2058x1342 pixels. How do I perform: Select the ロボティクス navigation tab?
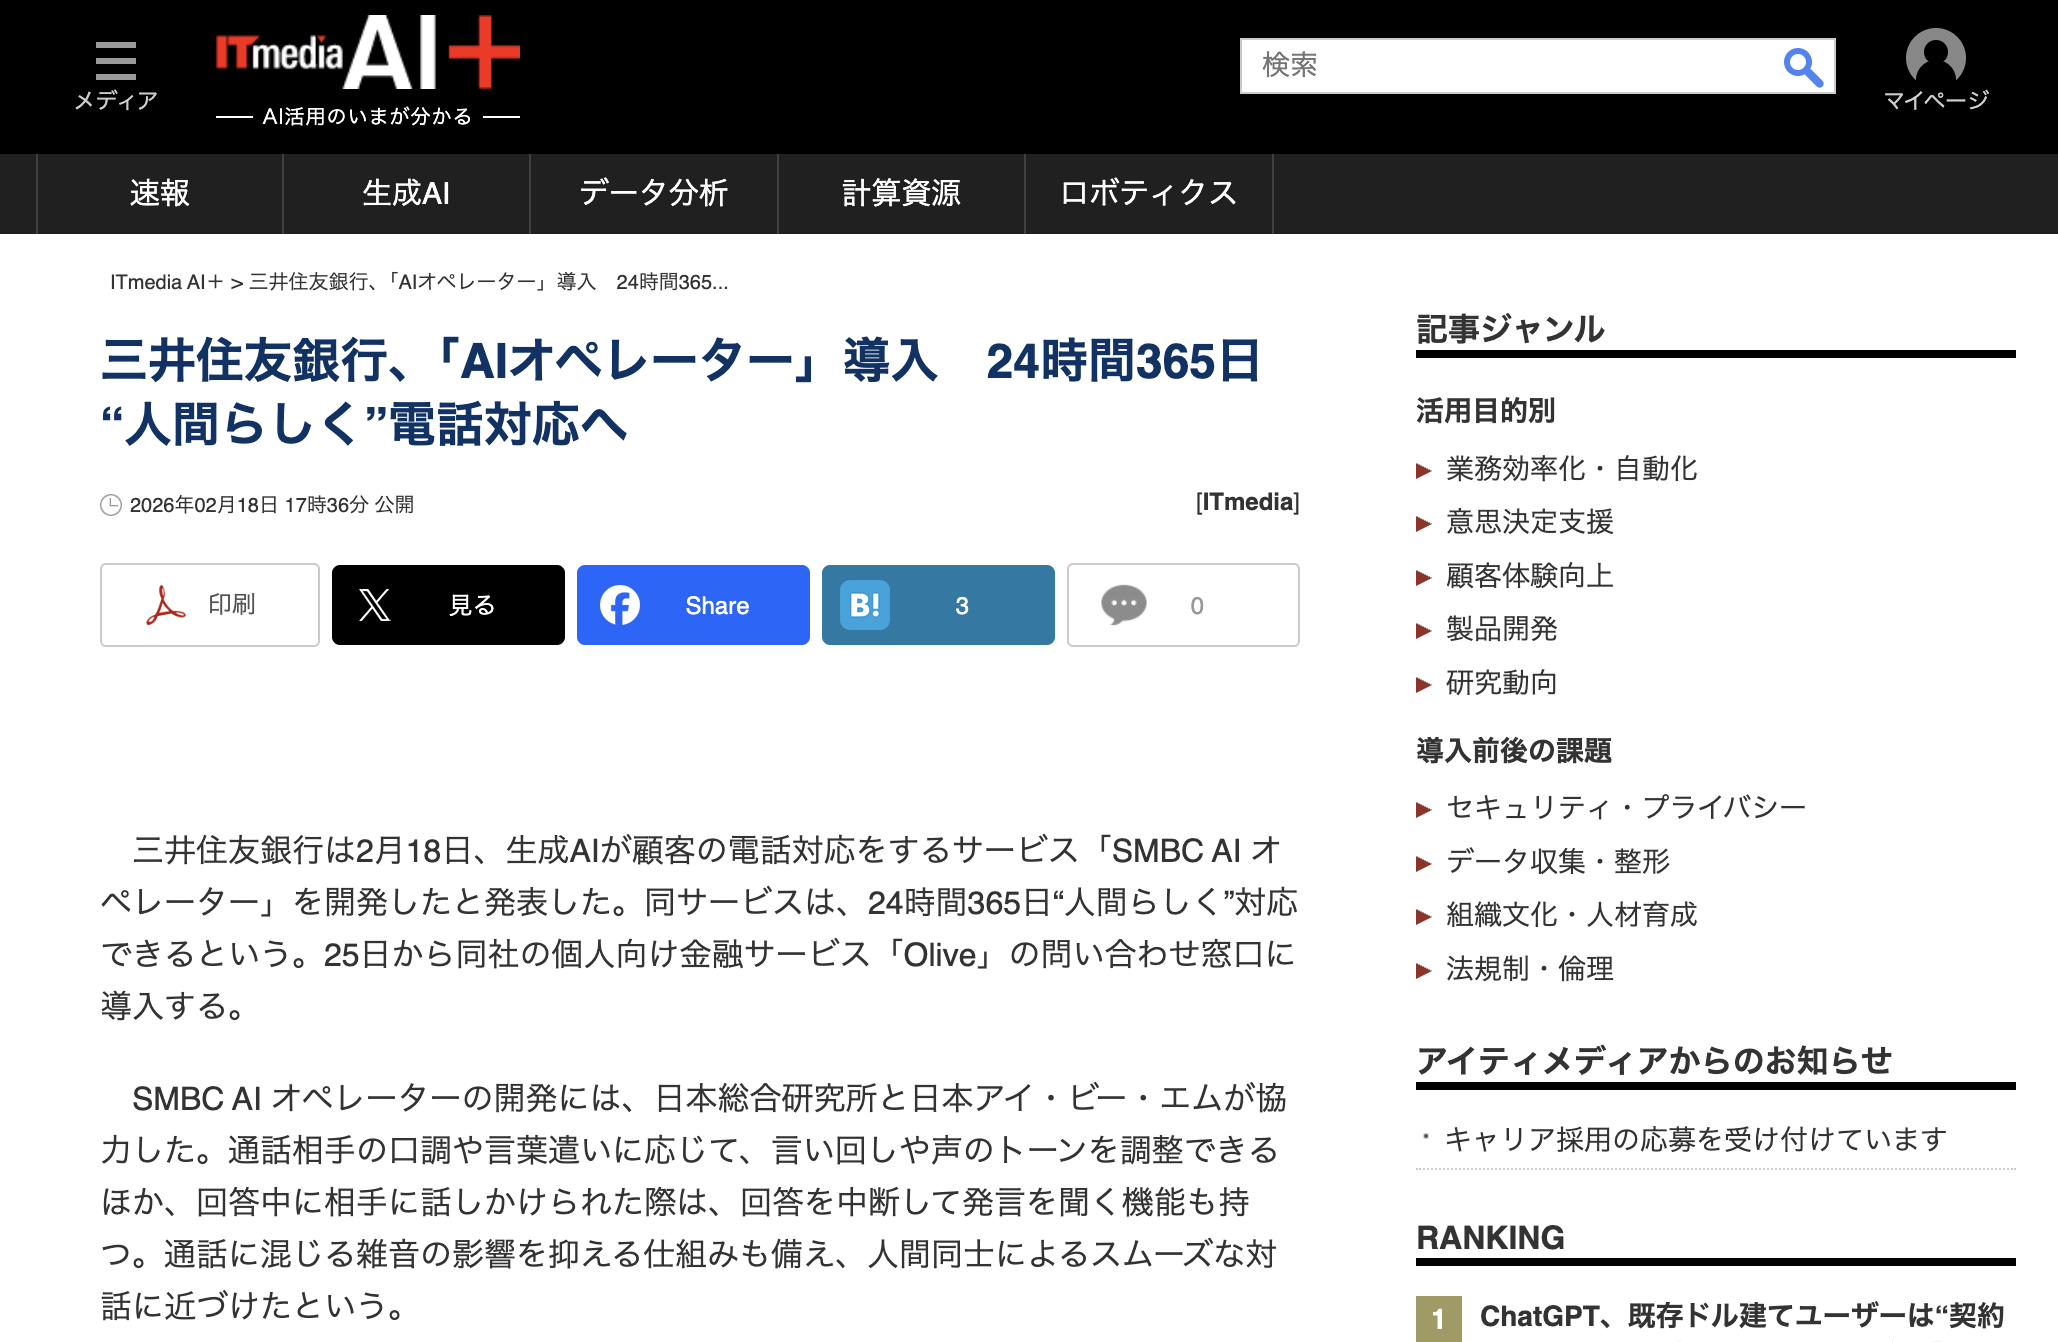1148,193
